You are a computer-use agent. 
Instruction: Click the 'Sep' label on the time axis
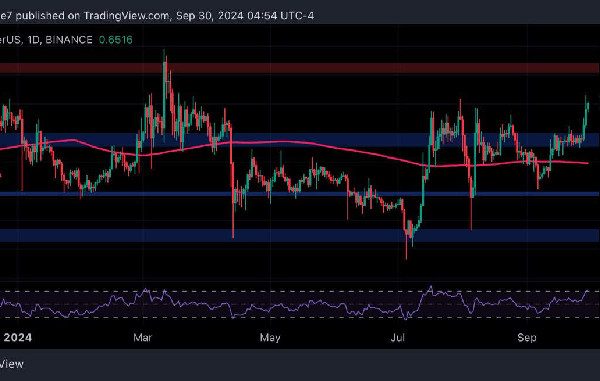click(x=527, y=337)
